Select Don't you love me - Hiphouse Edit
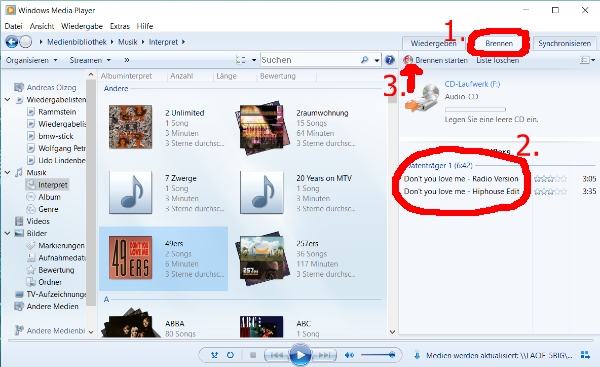This screenshot has height=367, width=600. (461, 191)
